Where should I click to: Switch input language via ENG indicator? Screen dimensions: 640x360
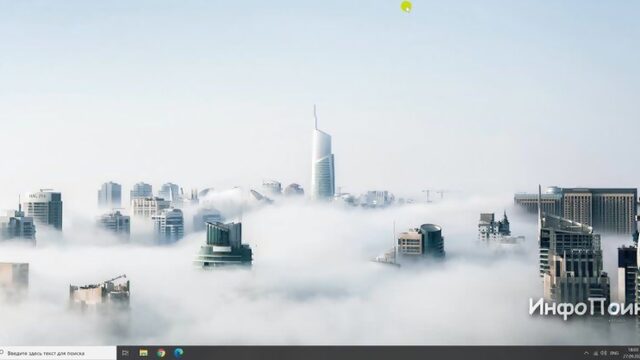(x=615, y=353)
